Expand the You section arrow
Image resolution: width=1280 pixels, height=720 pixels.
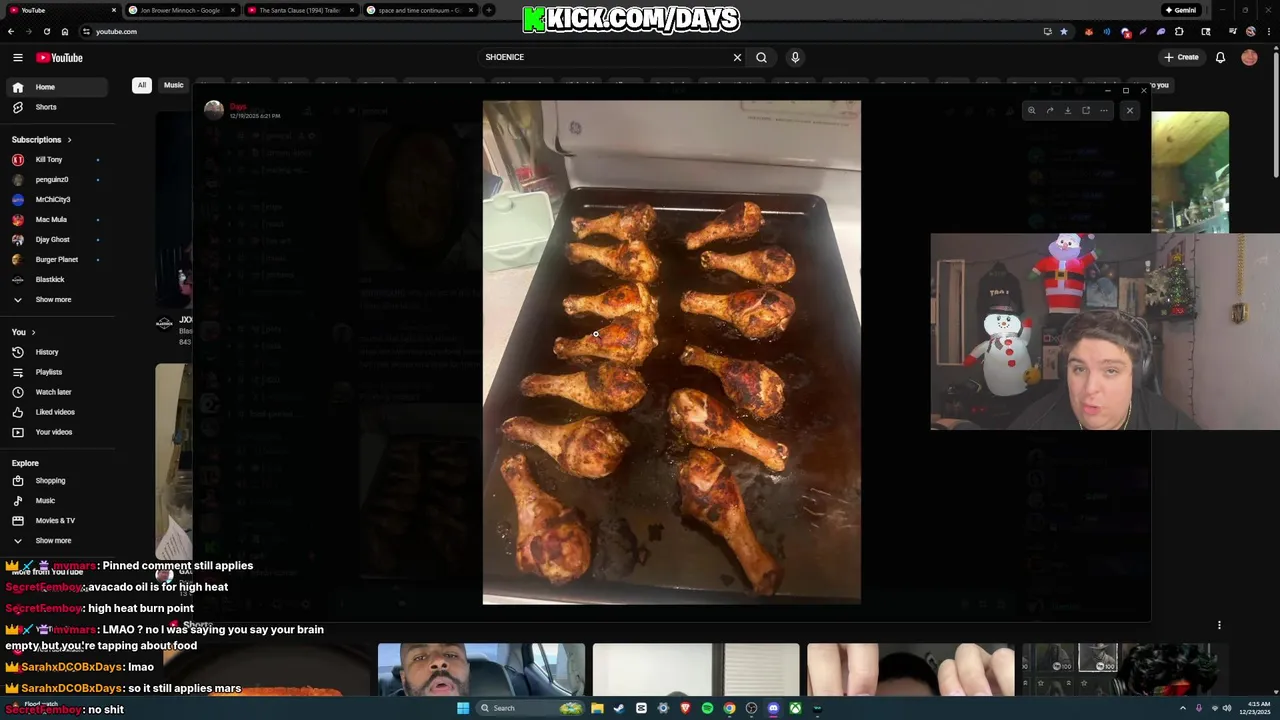33,332
